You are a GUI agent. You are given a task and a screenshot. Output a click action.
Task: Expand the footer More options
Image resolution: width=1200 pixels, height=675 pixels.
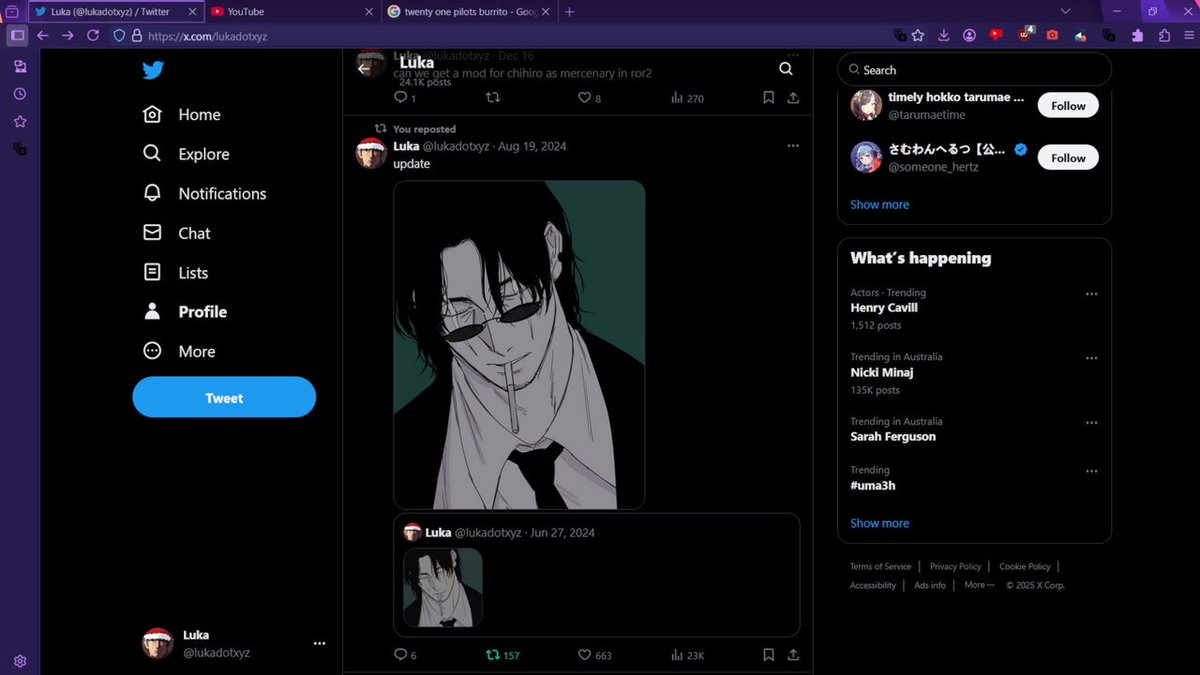[979, 585]
